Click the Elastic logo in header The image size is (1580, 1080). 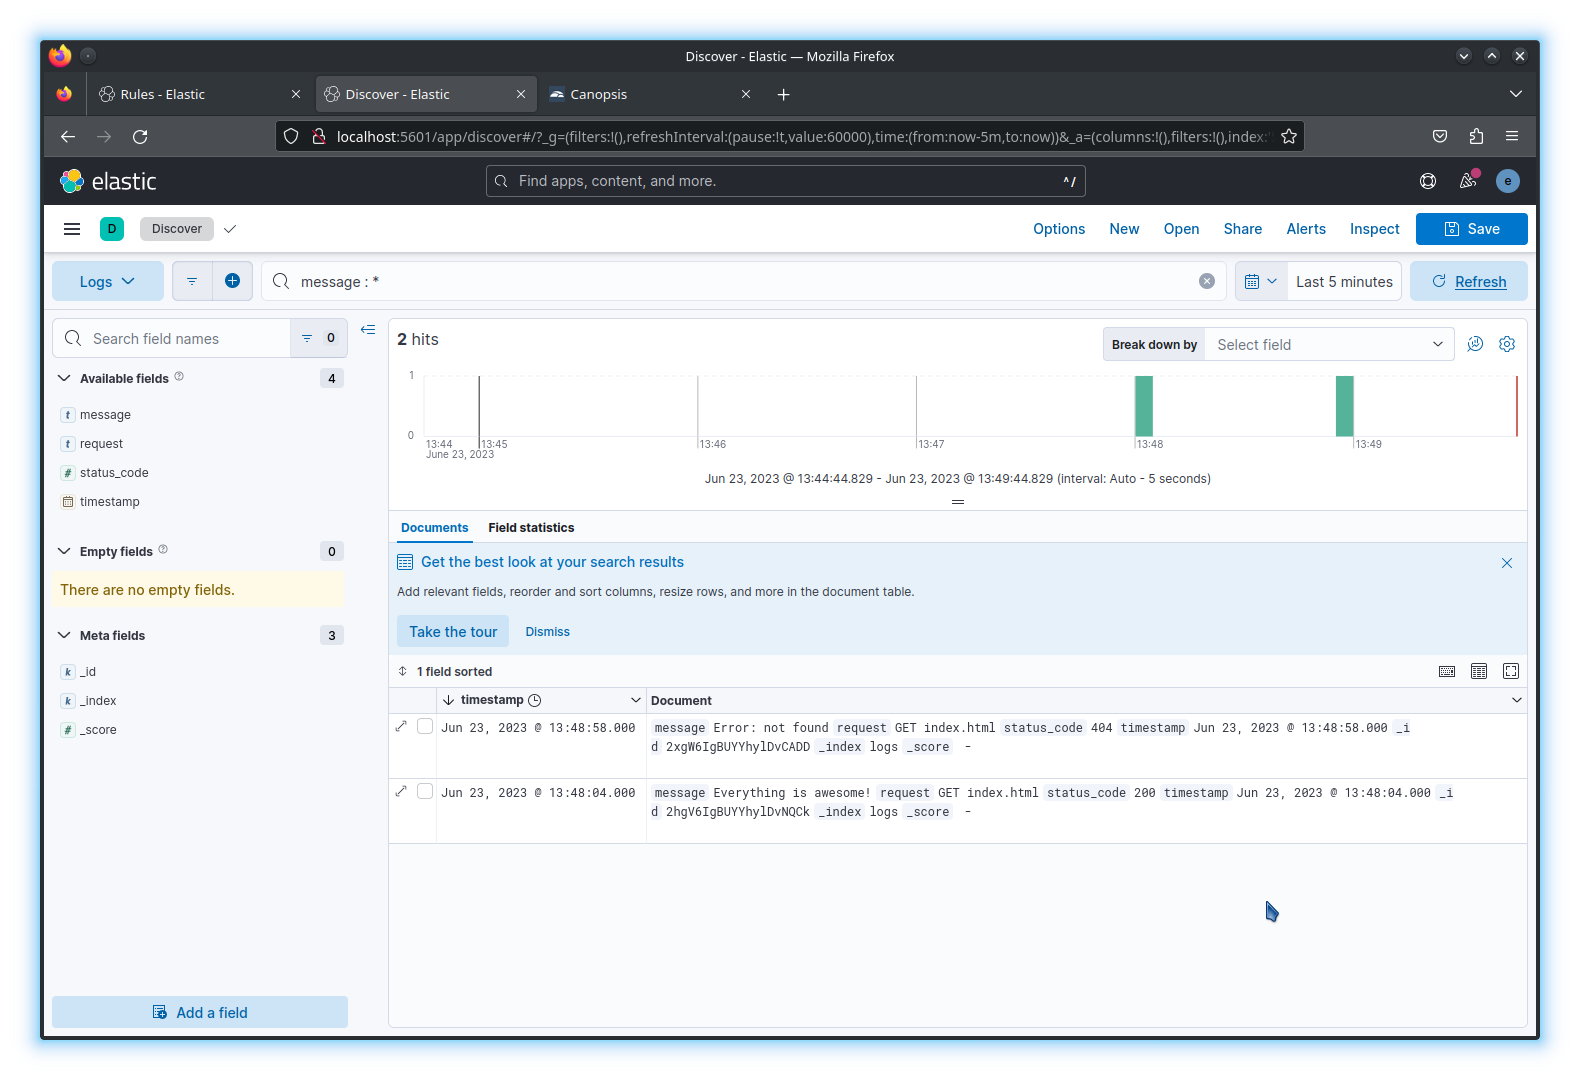pos(108,181)
